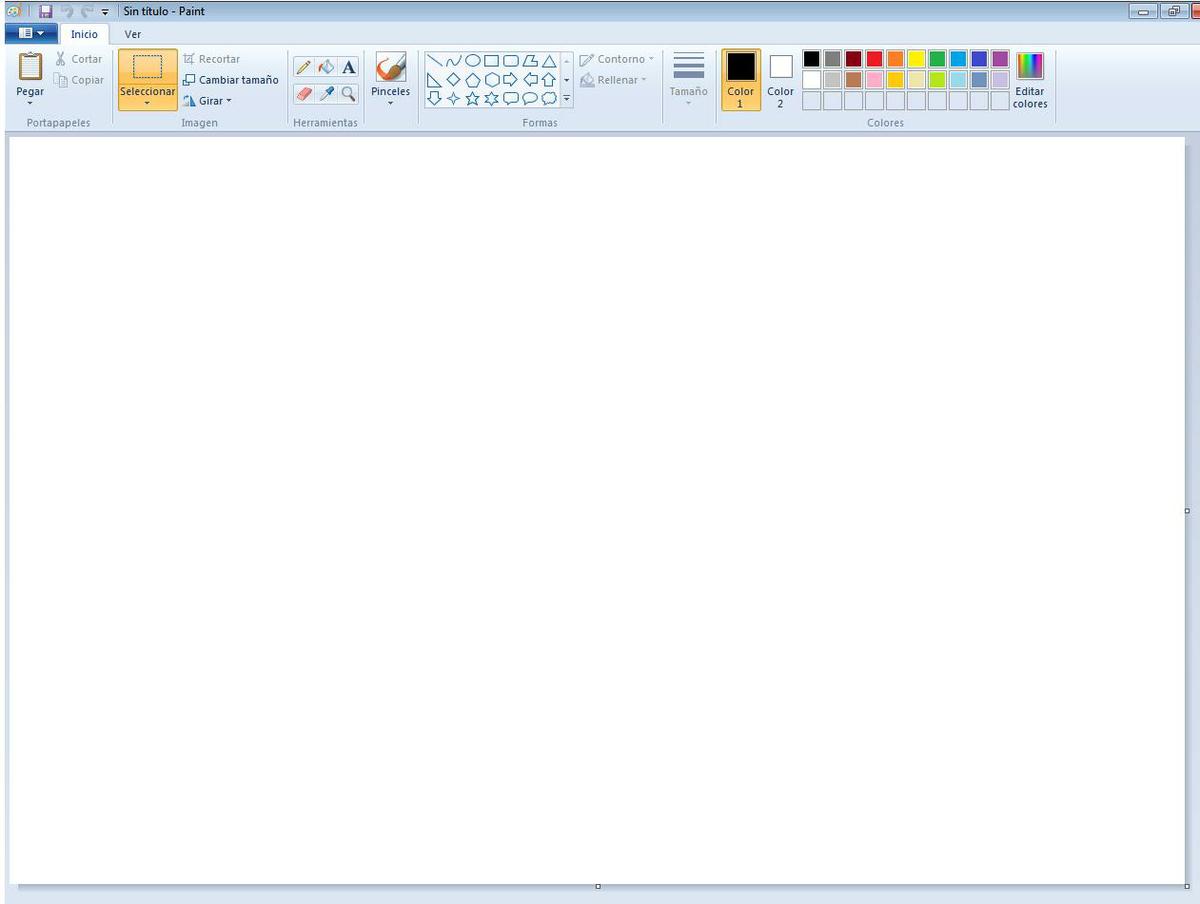Pick the Eraser tool
Viewport: 1200px width, 904px height.
[x=304, y=94]
